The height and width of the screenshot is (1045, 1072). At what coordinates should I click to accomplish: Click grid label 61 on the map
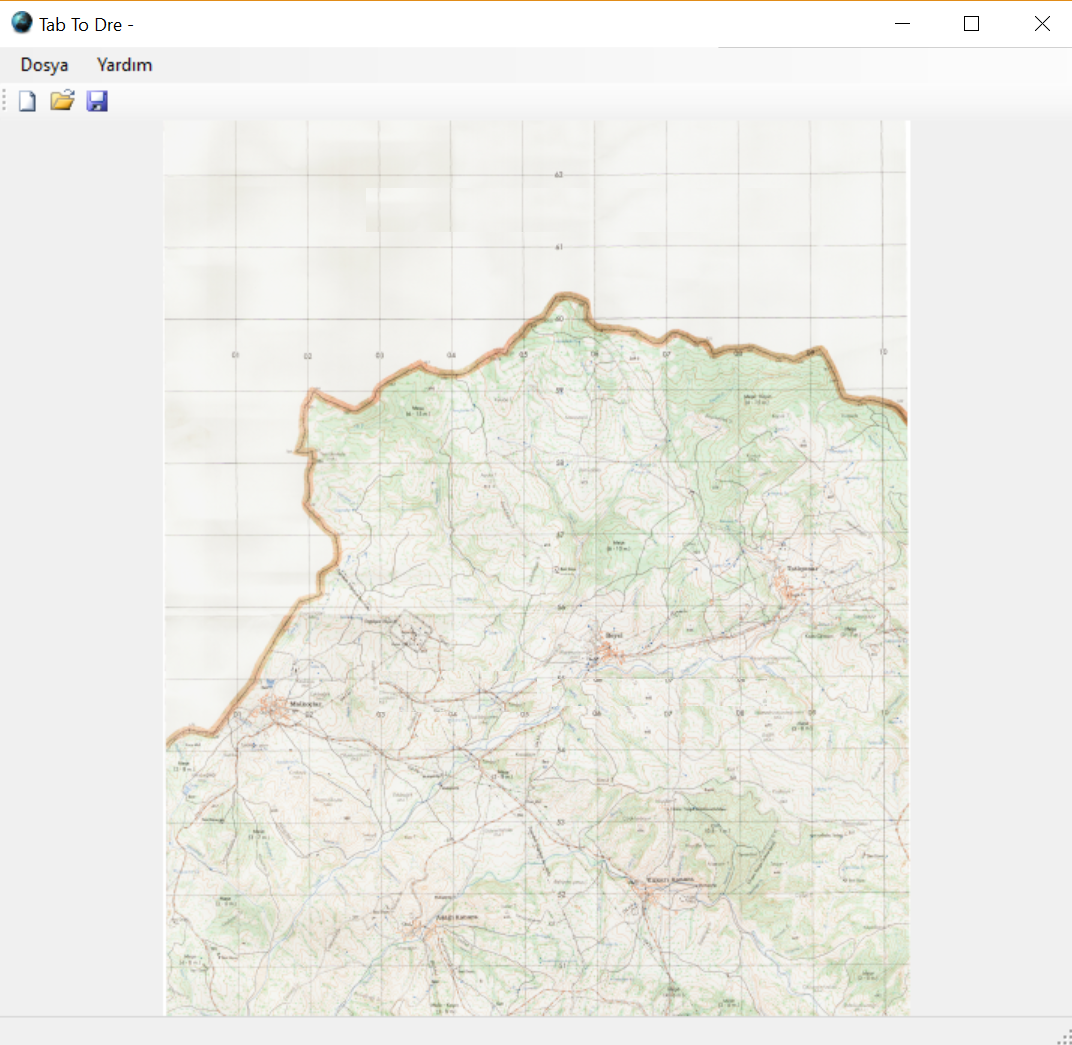[559, 247]
